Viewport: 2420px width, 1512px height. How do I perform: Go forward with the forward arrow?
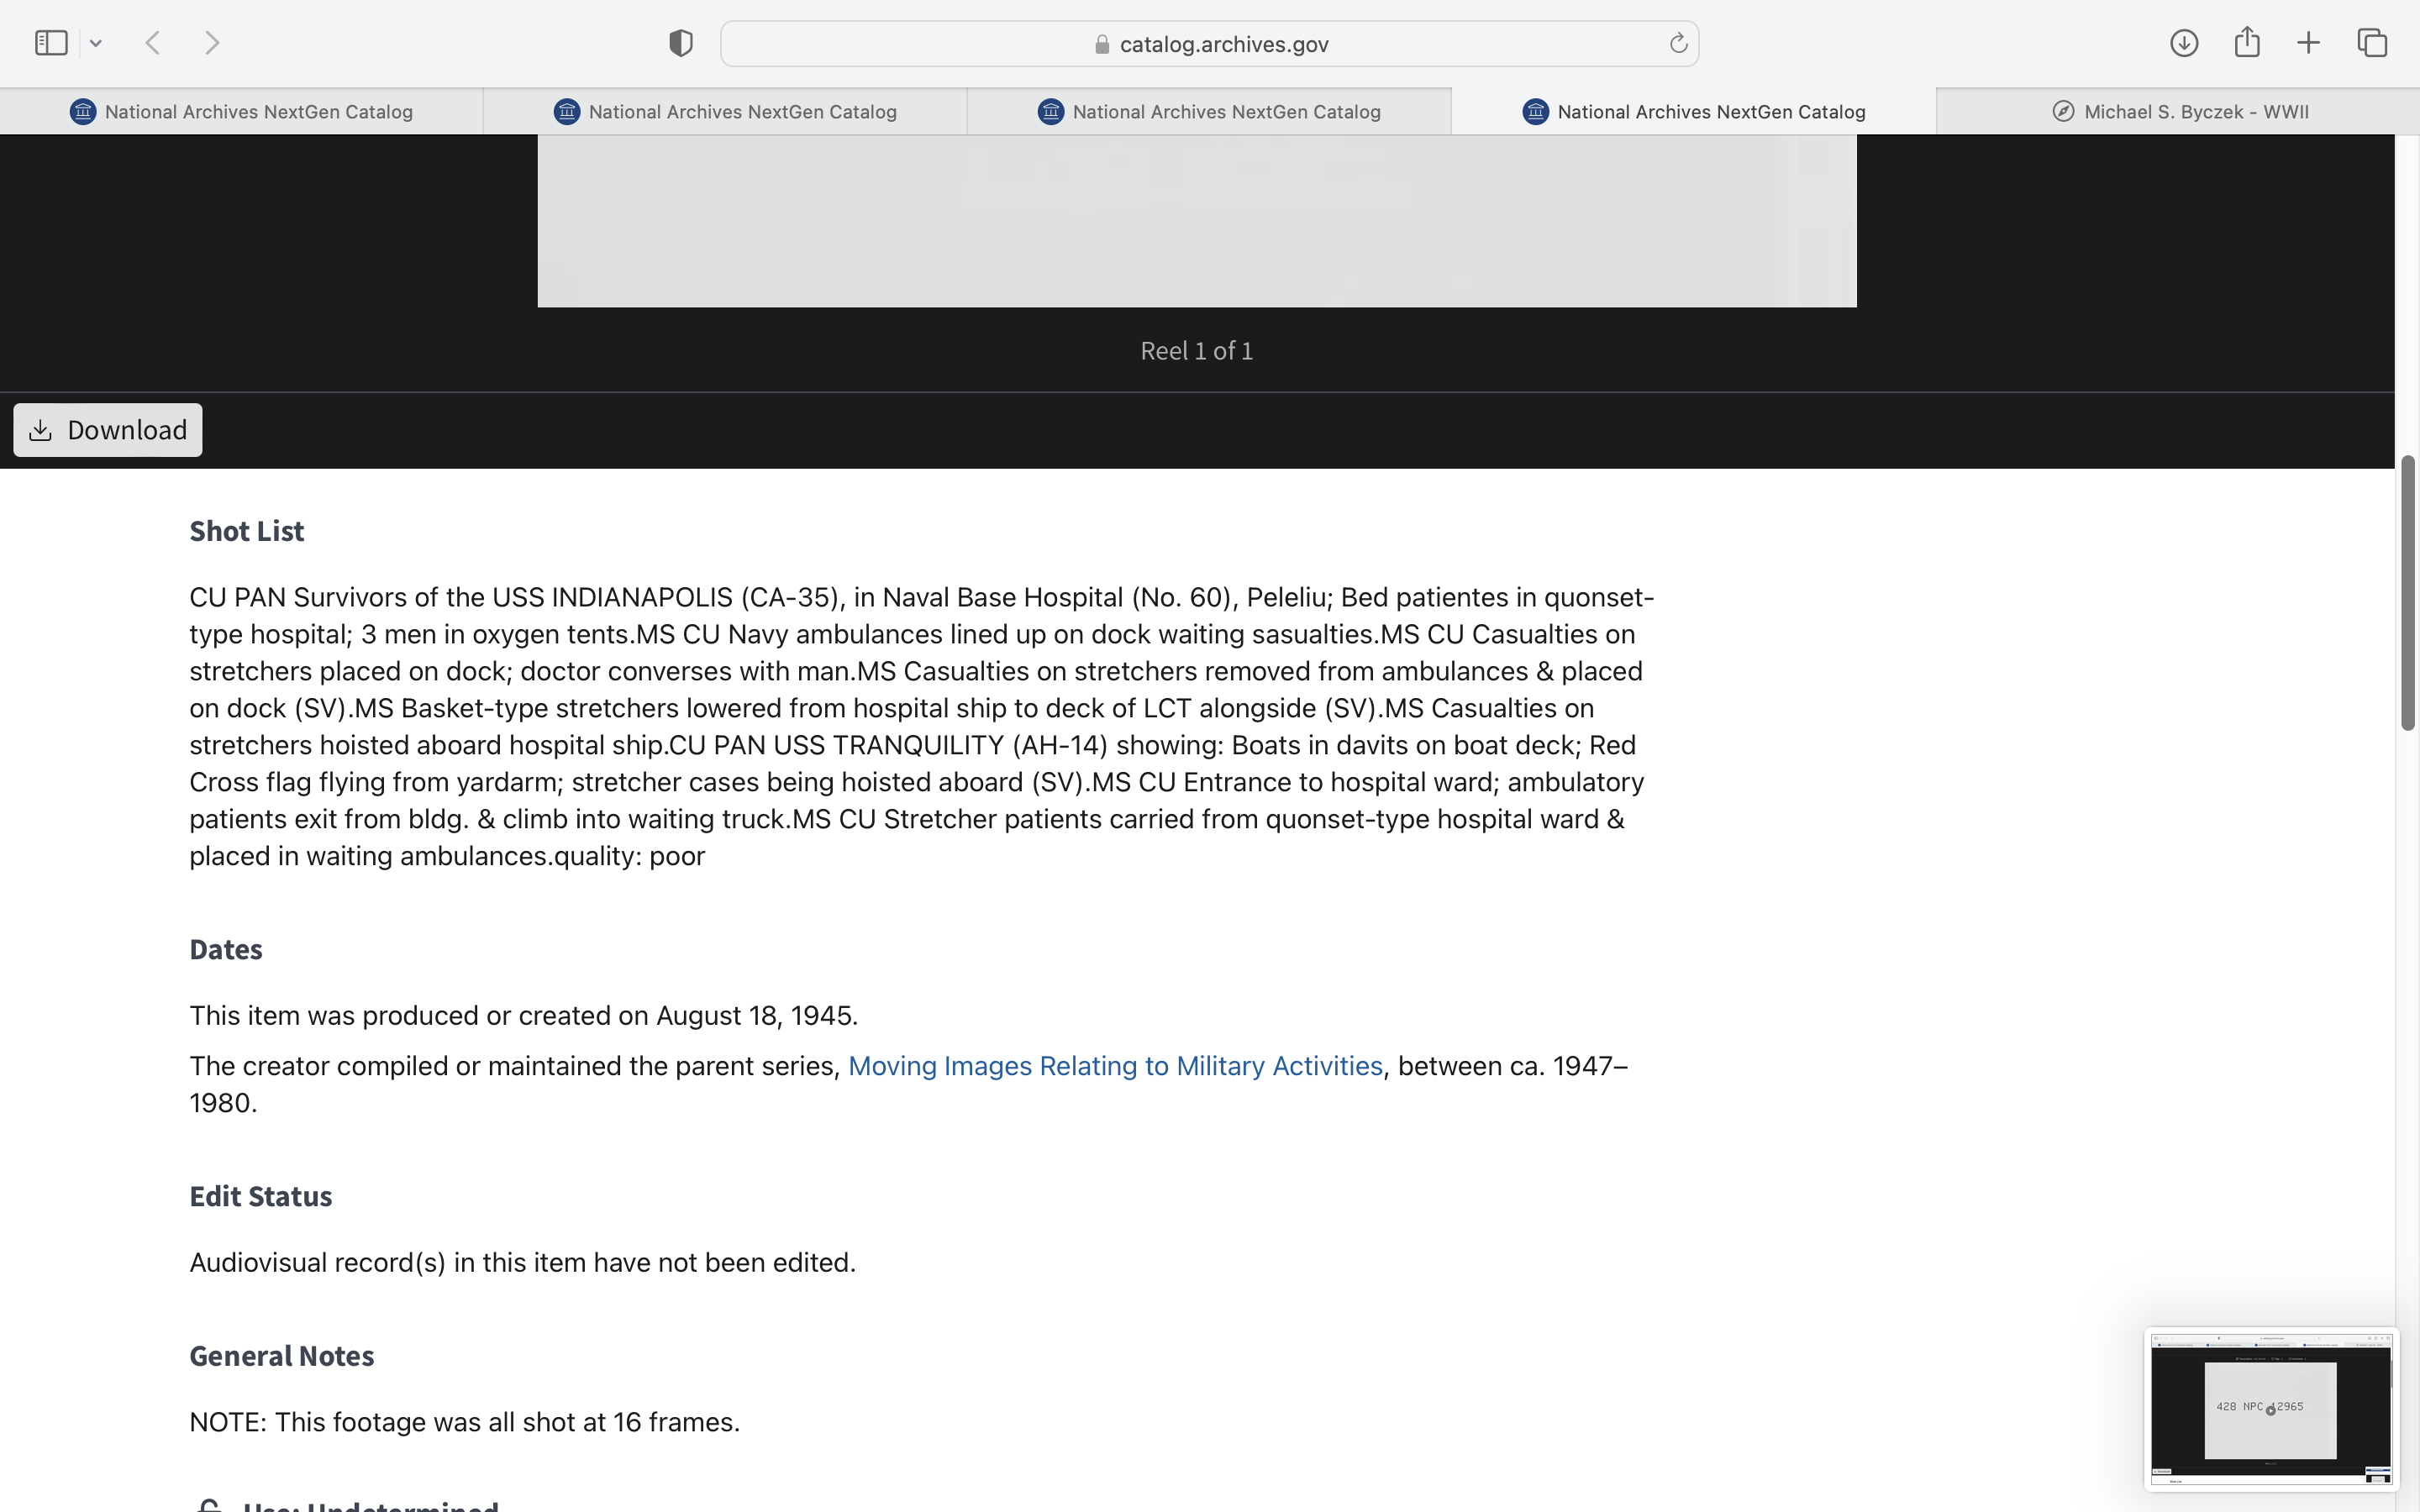(212, 43)
